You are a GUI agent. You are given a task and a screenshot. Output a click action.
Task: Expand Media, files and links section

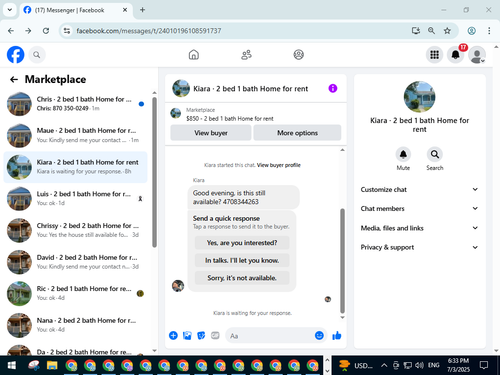(419, 228)
